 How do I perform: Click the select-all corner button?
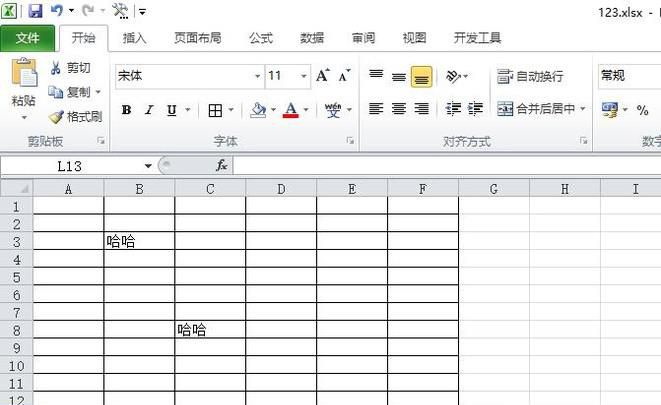tap(17, 188)
